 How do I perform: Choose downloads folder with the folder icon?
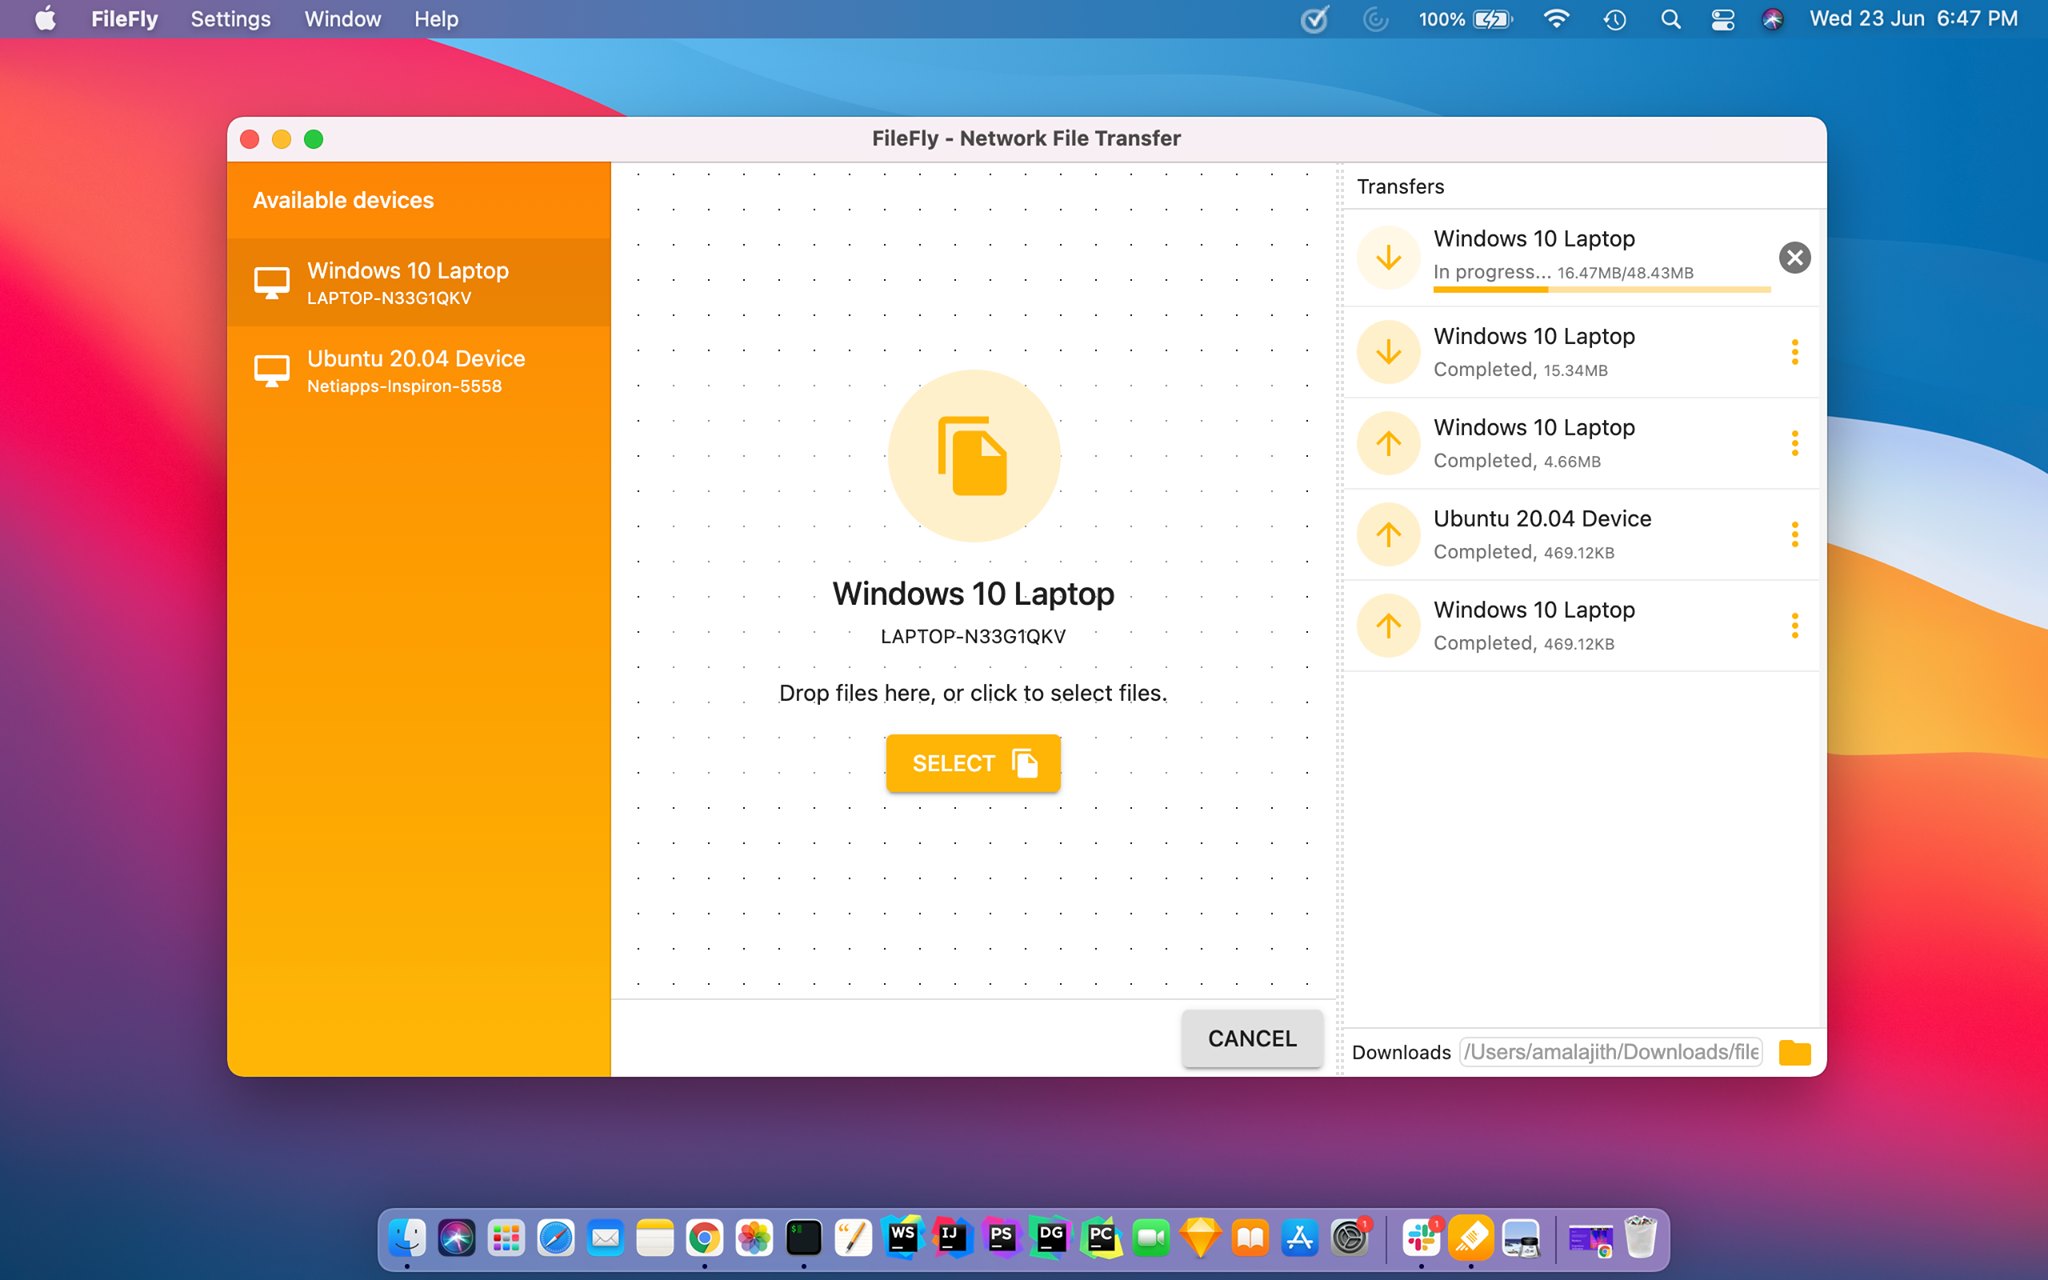click(x=1794, y=1052)
